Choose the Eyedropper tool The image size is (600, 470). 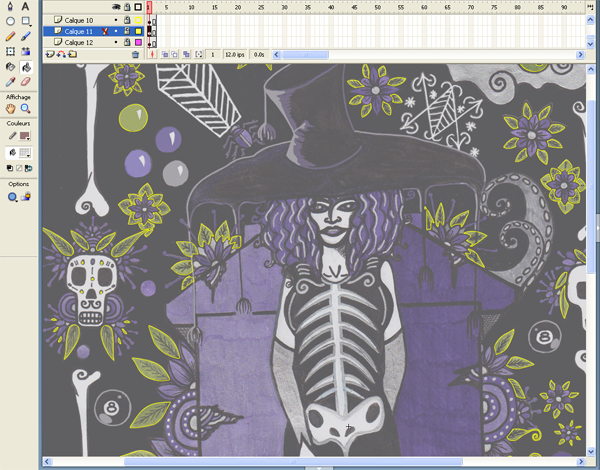click(10, 83)
